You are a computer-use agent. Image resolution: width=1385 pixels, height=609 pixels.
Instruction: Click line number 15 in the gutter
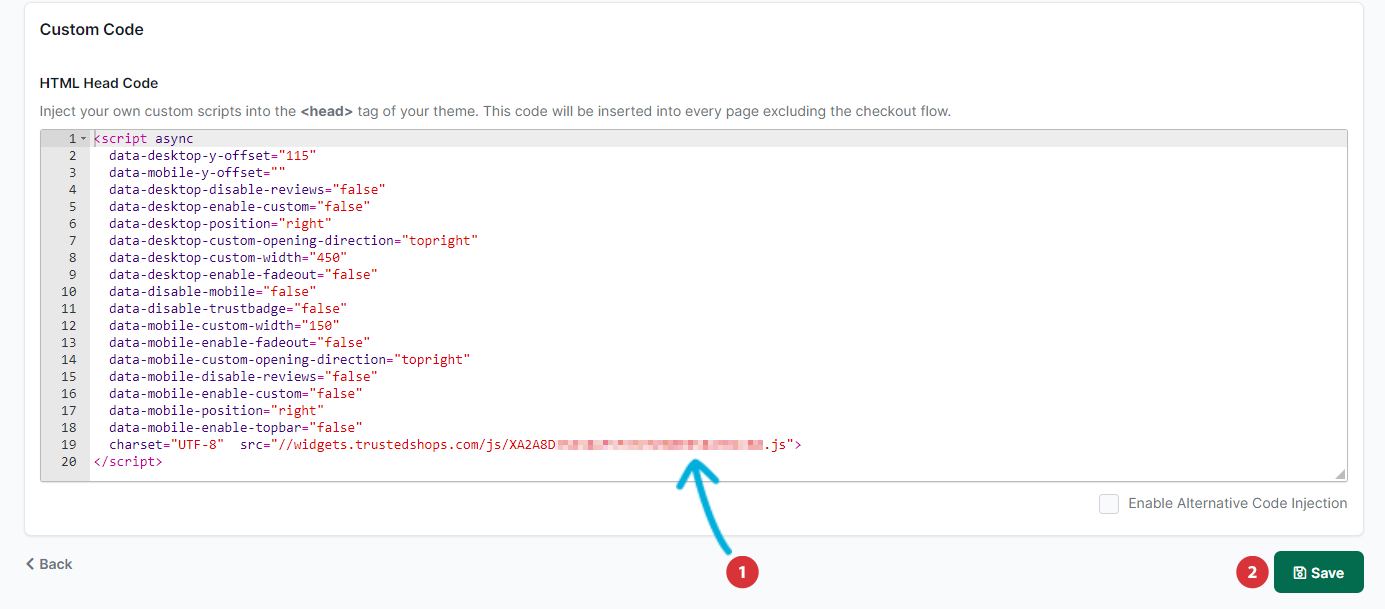pyautogui.click(x=69, y=376)
